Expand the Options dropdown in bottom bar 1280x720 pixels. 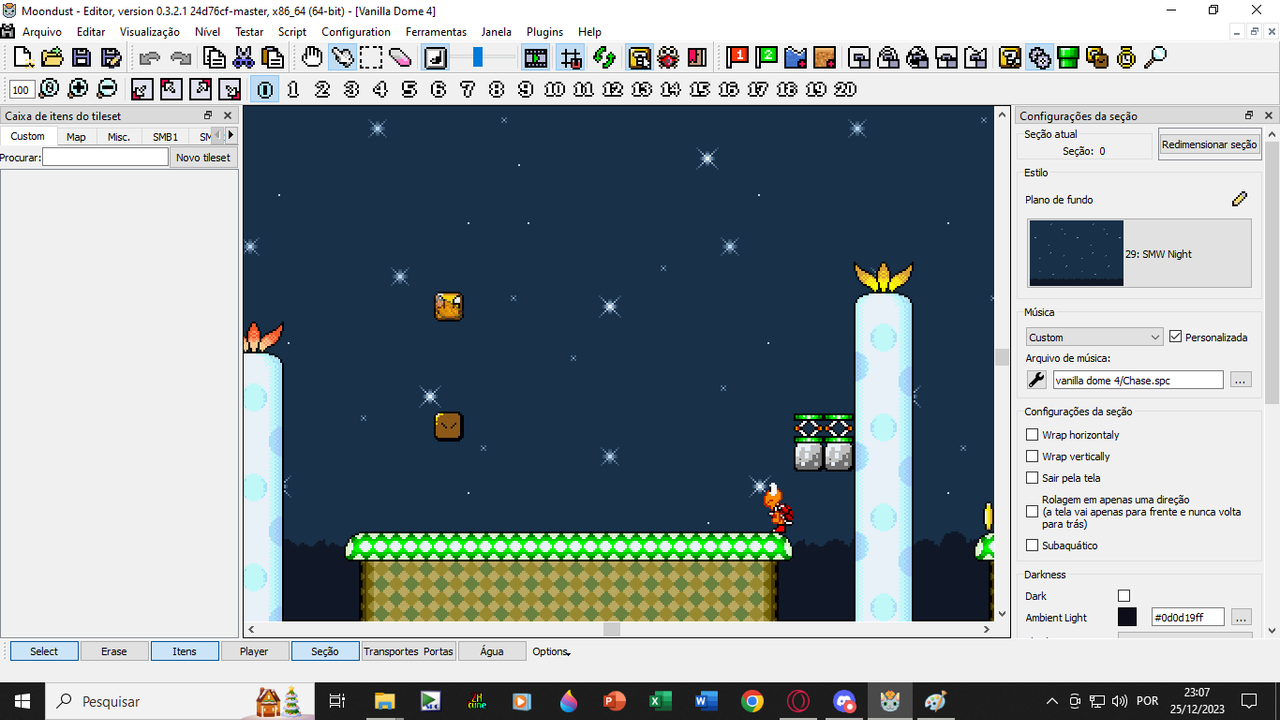551,651
